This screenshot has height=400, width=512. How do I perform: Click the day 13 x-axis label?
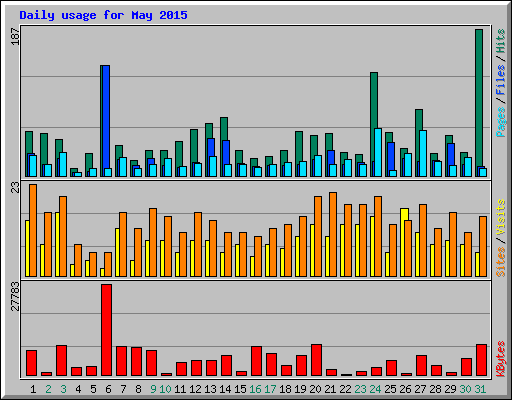pyautogui.click(x=210, y=389)
